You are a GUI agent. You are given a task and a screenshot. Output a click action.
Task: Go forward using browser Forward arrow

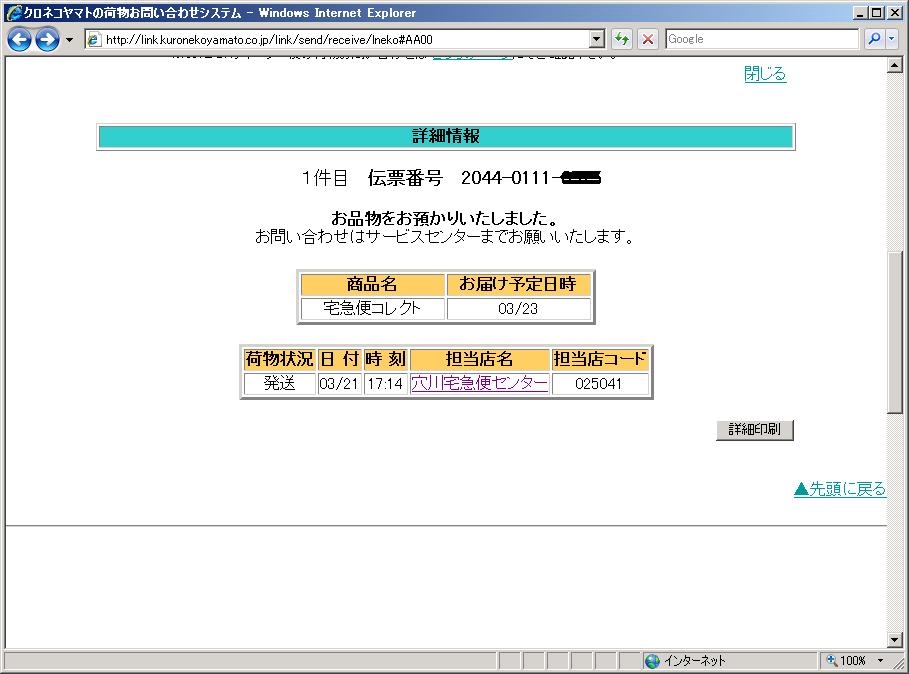pos(48,39)
